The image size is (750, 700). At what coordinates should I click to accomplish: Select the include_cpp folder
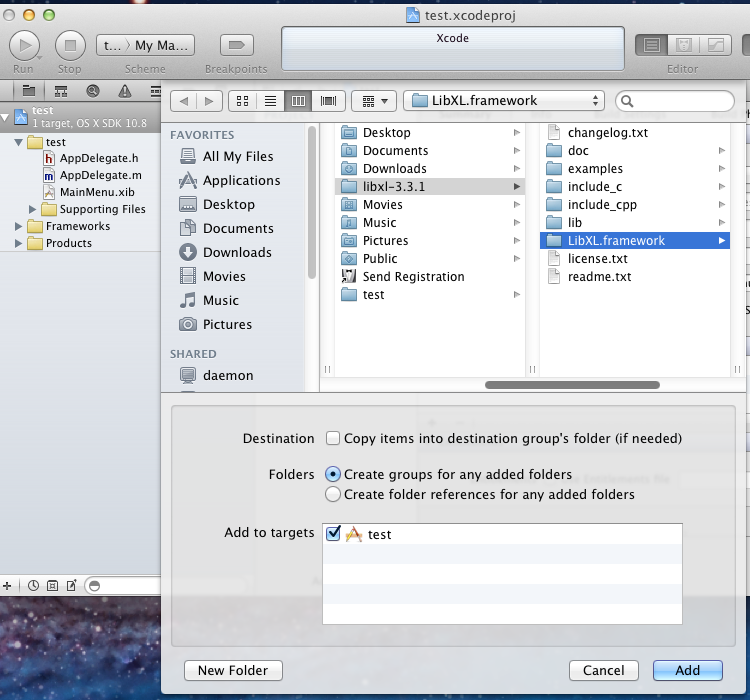(635, 205)
